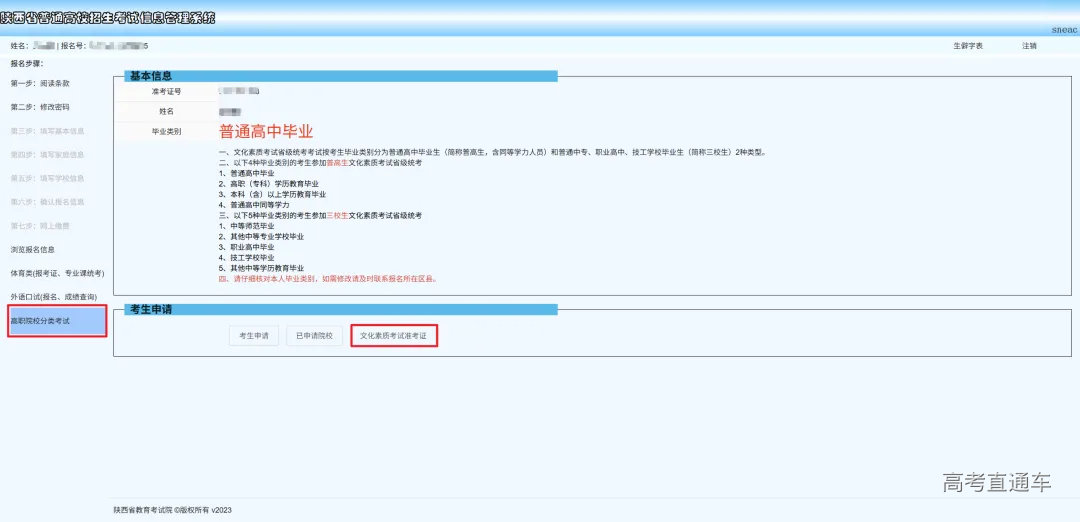Click the sneac logo text in header
This screenshot has height=522, width=1080.
coord(1063,30)
